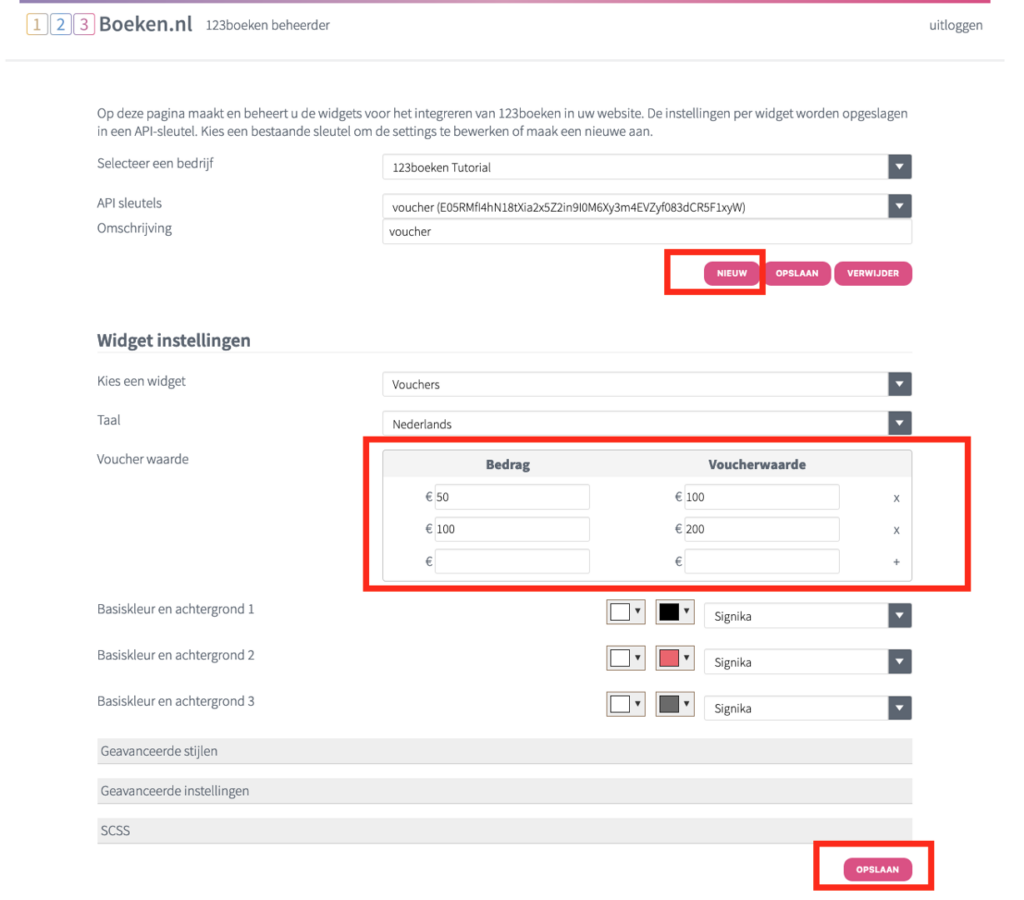The width and height of the screenshot is (1024, 900).
Task: Click the 123Boeken.nl logo
Action: [109, 25]
